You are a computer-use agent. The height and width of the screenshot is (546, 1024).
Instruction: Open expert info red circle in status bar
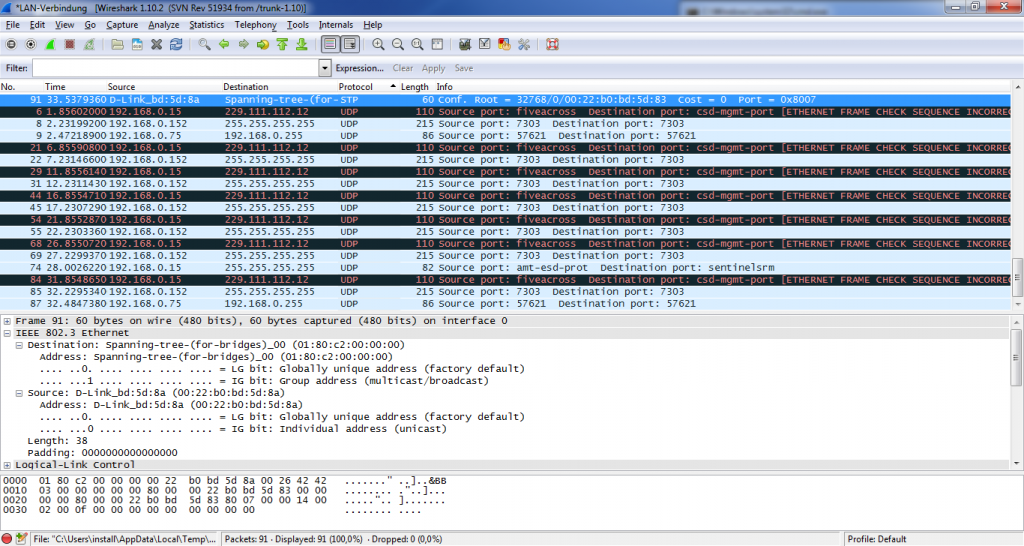7,539
